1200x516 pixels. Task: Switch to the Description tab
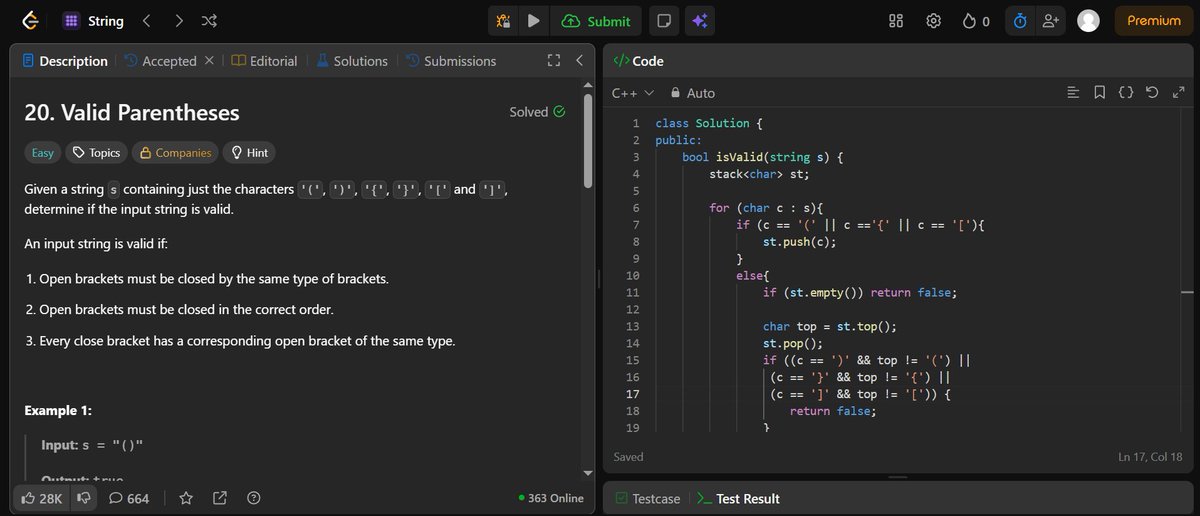pyautogui.click(x=64, y=61)
